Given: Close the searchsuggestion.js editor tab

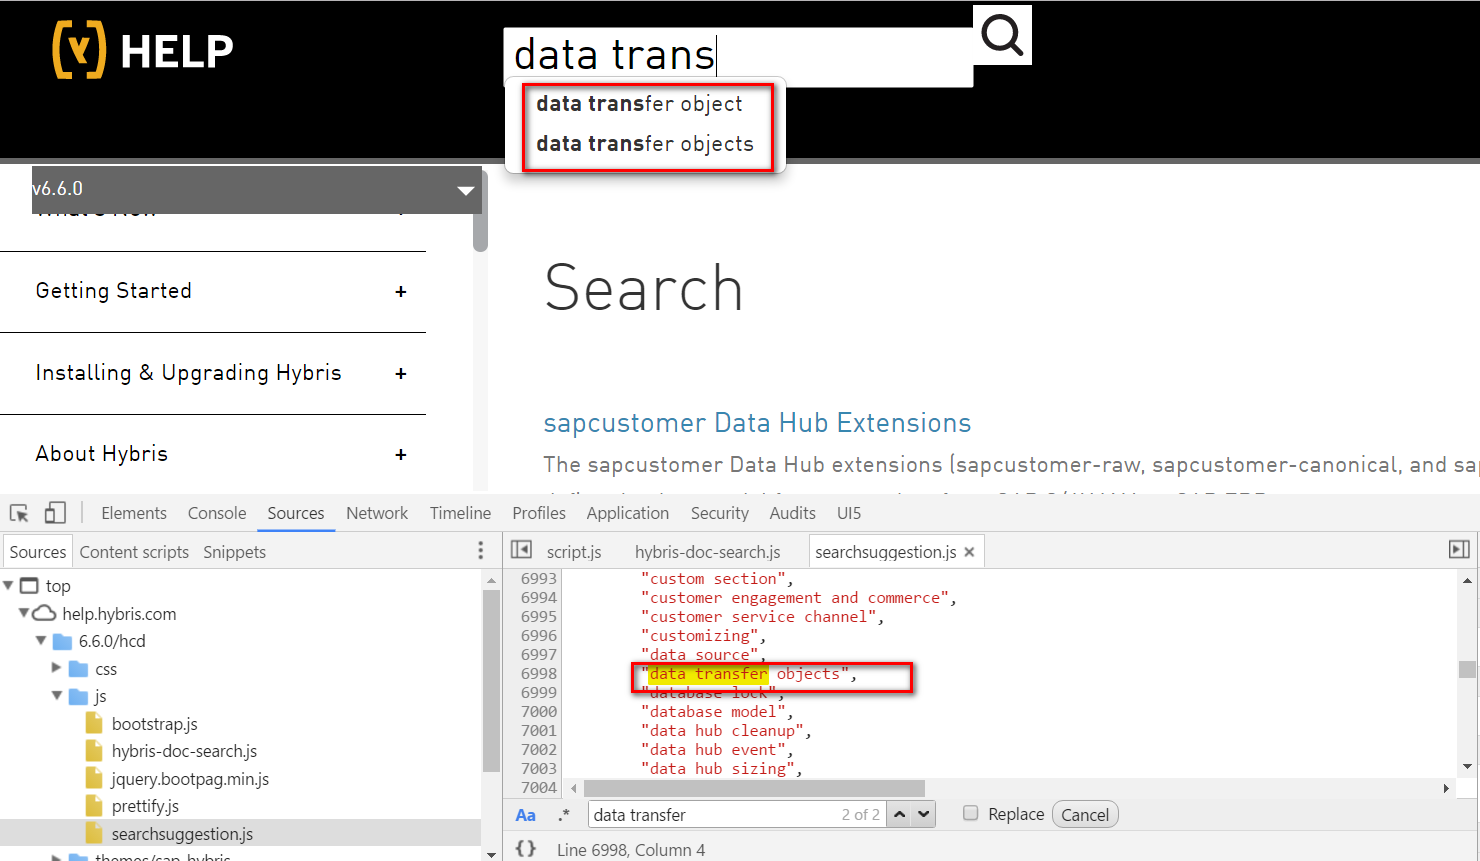Looking at the screenshot, I should click(x=969, y=552).
